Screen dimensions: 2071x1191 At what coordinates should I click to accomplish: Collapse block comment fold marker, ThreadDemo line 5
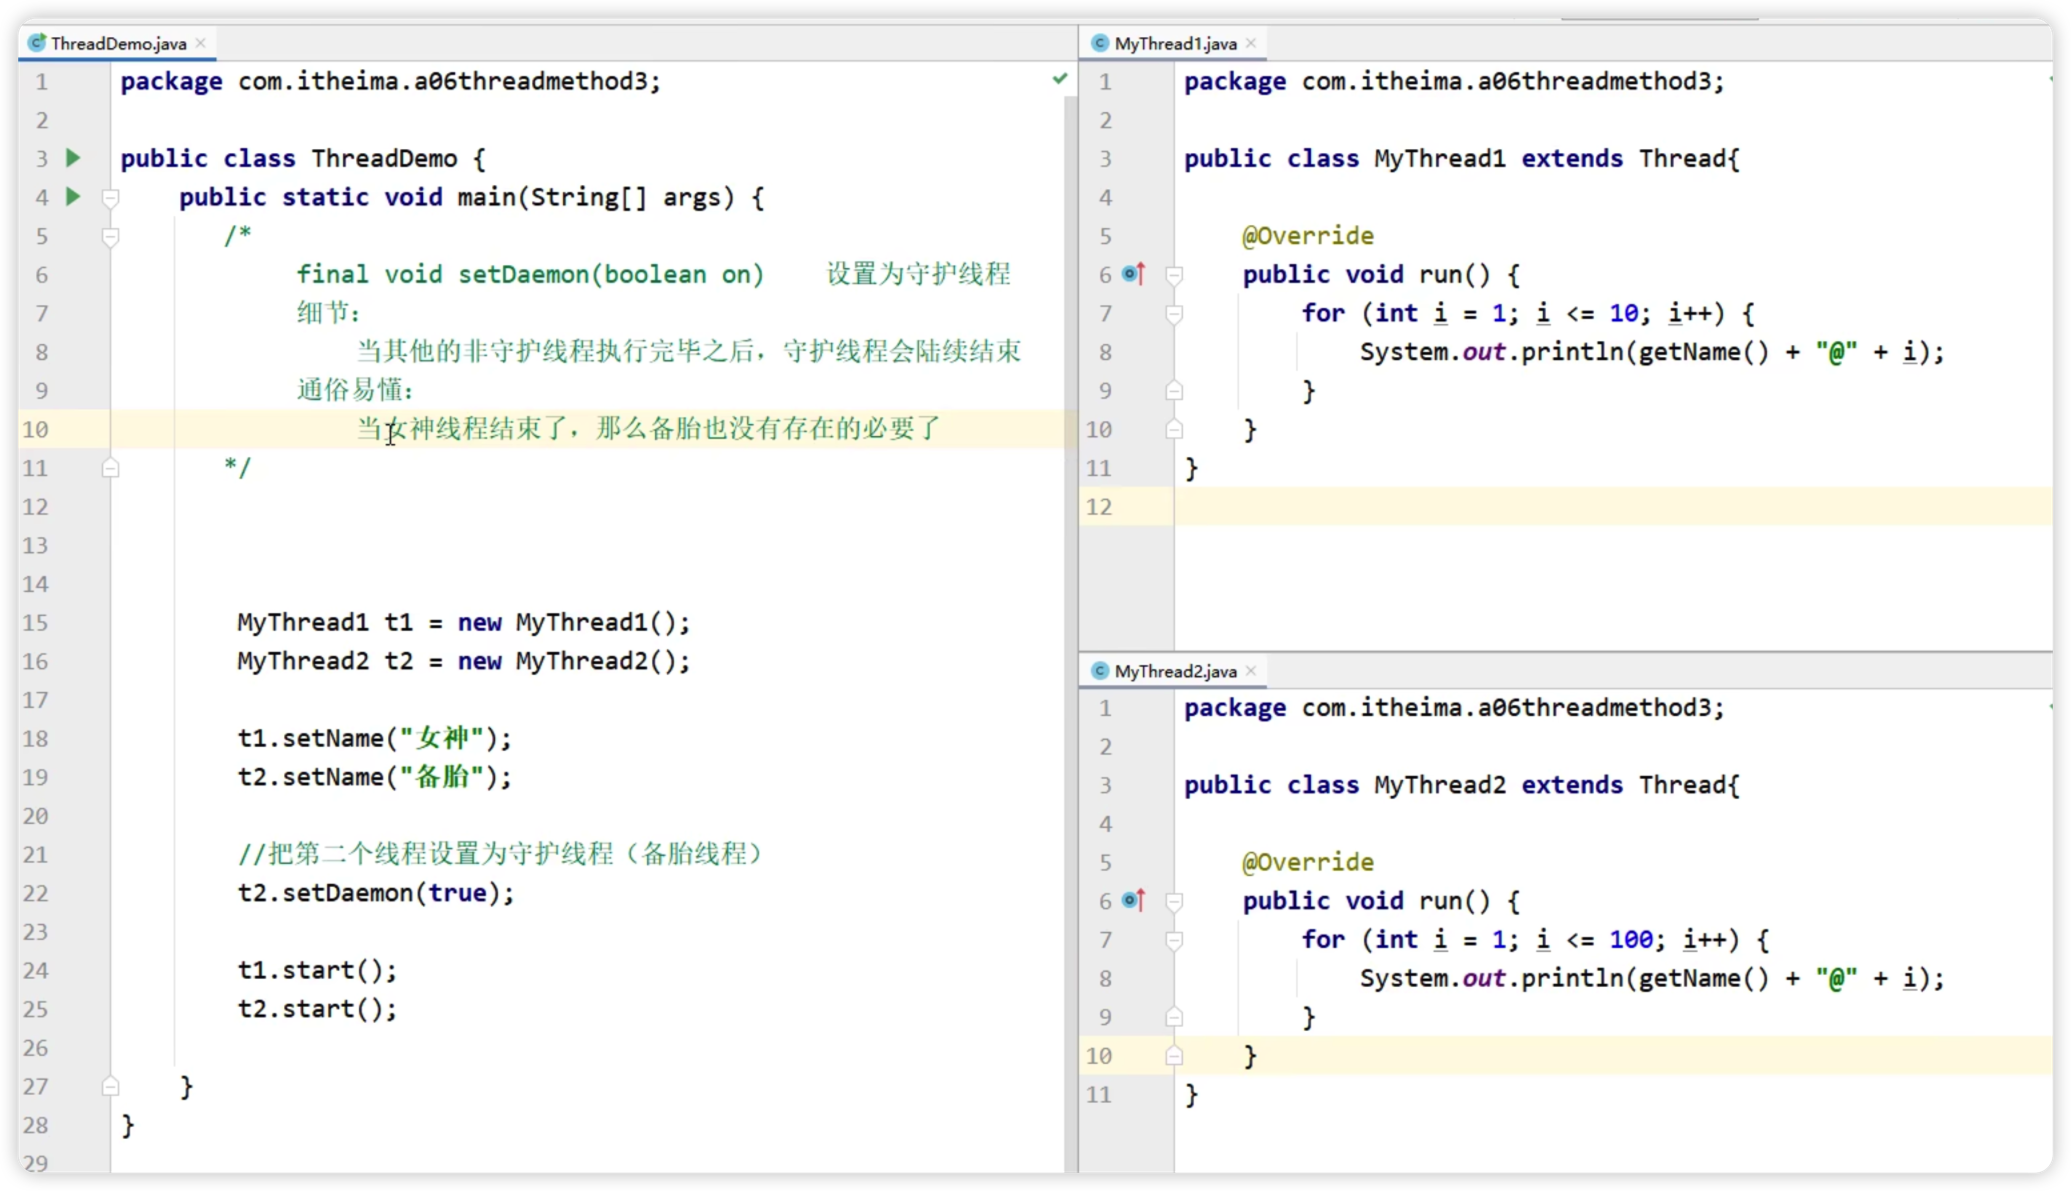[x=111, y=237]
